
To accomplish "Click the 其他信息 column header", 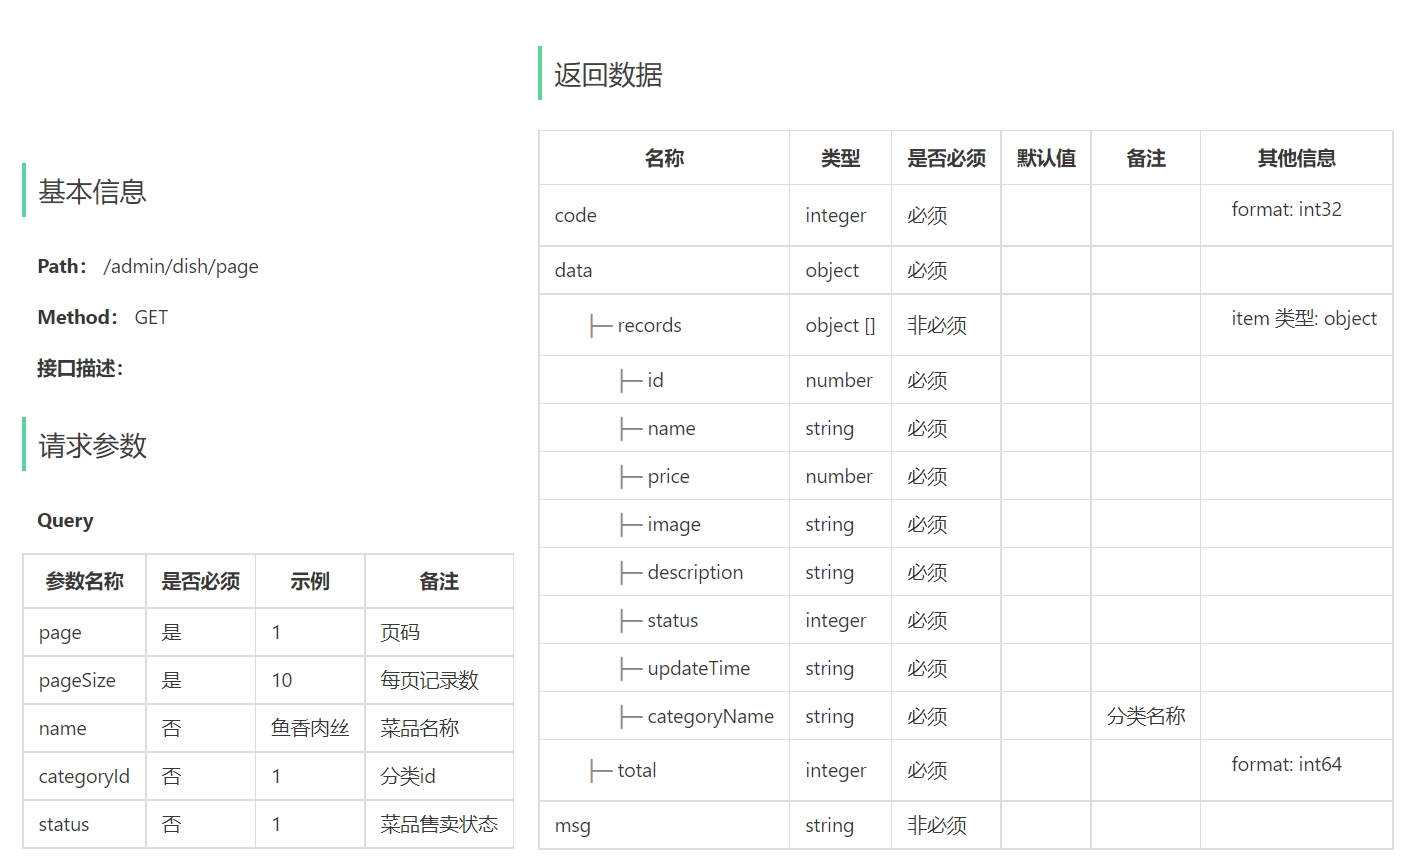I will click(1296, 158).
